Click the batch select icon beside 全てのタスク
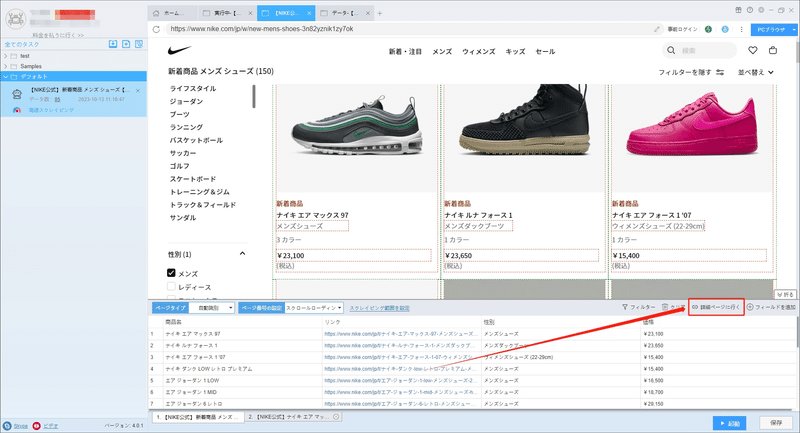This screenshot has width=800, height=433. pyautogui.click(x=139, y=44)
